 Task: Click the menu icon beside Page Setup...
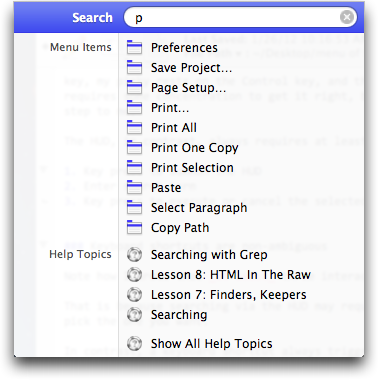coord(134,87)
